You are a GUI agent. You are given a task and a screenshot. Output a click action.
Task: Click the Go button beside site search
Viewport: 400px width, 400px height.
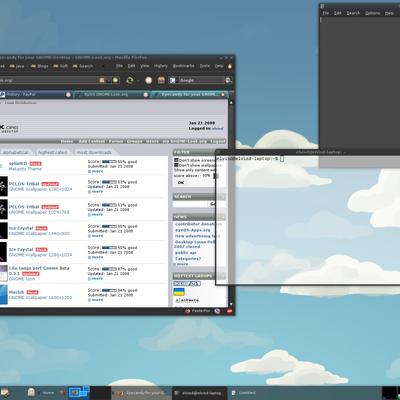(x=213, y=204)
